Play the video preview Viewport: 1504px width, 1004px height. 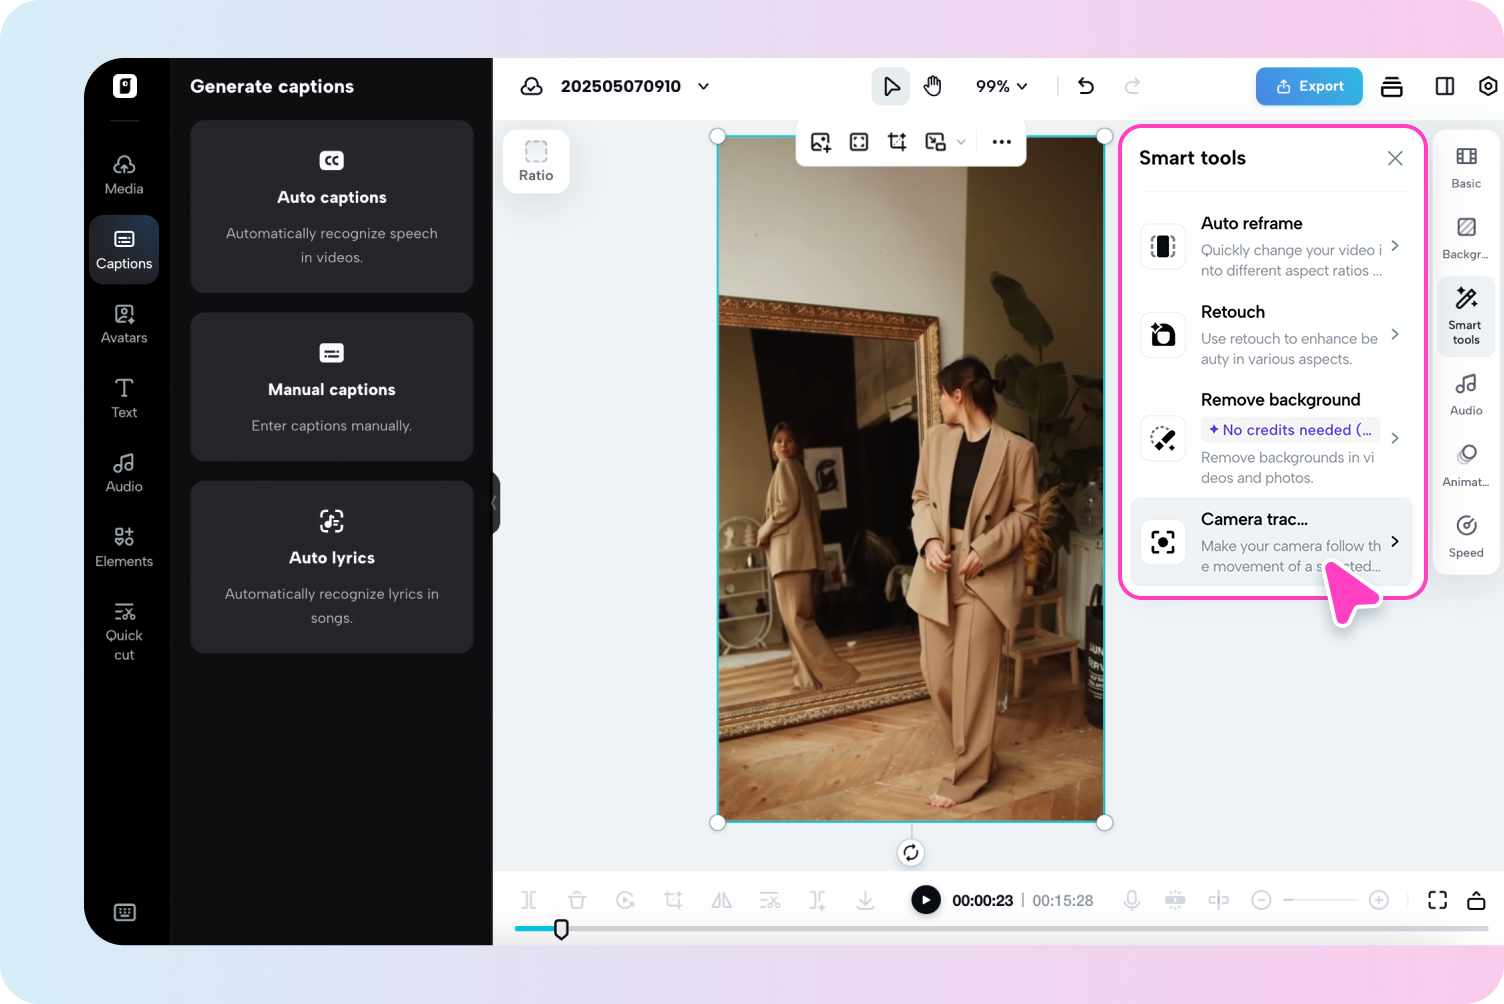click(926, 900)
